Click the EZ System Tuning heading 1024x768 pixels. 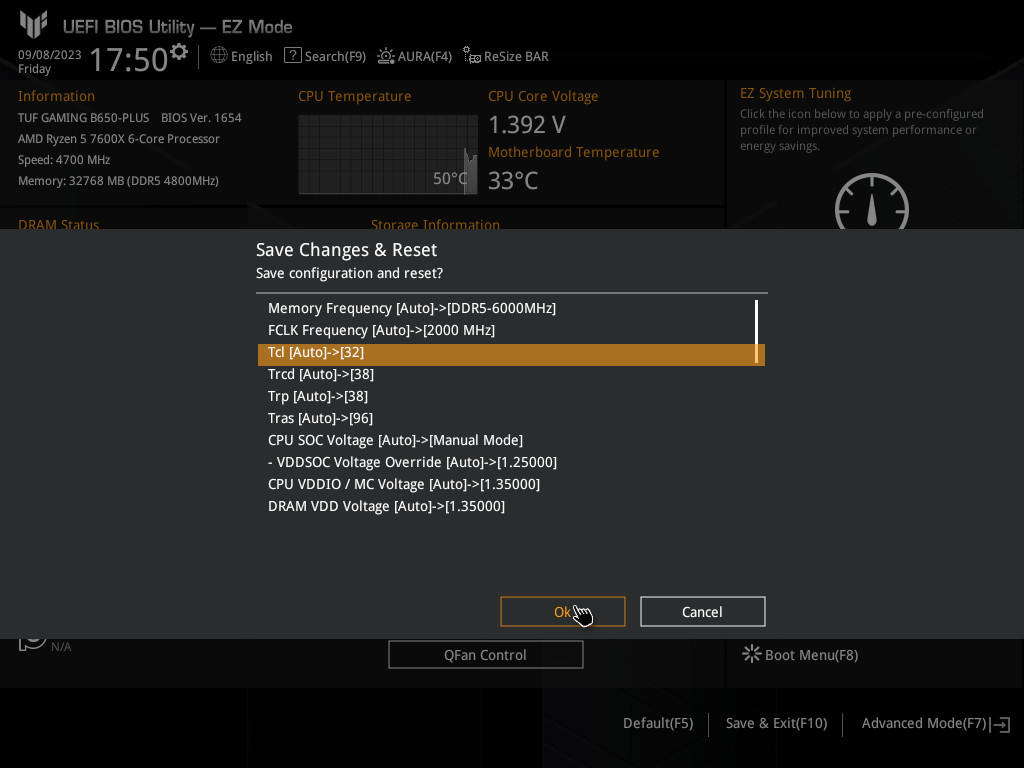tap(795, 93)
